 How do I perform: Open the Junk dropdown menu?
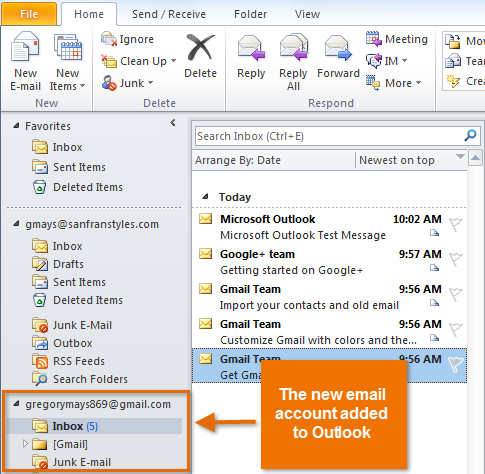(x=127, y=83)
